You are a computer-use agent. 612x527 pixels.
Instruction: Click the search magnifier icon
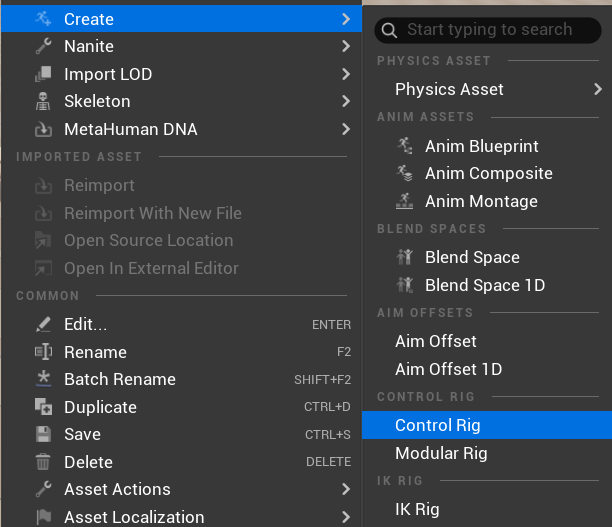(x=389, y=30)
